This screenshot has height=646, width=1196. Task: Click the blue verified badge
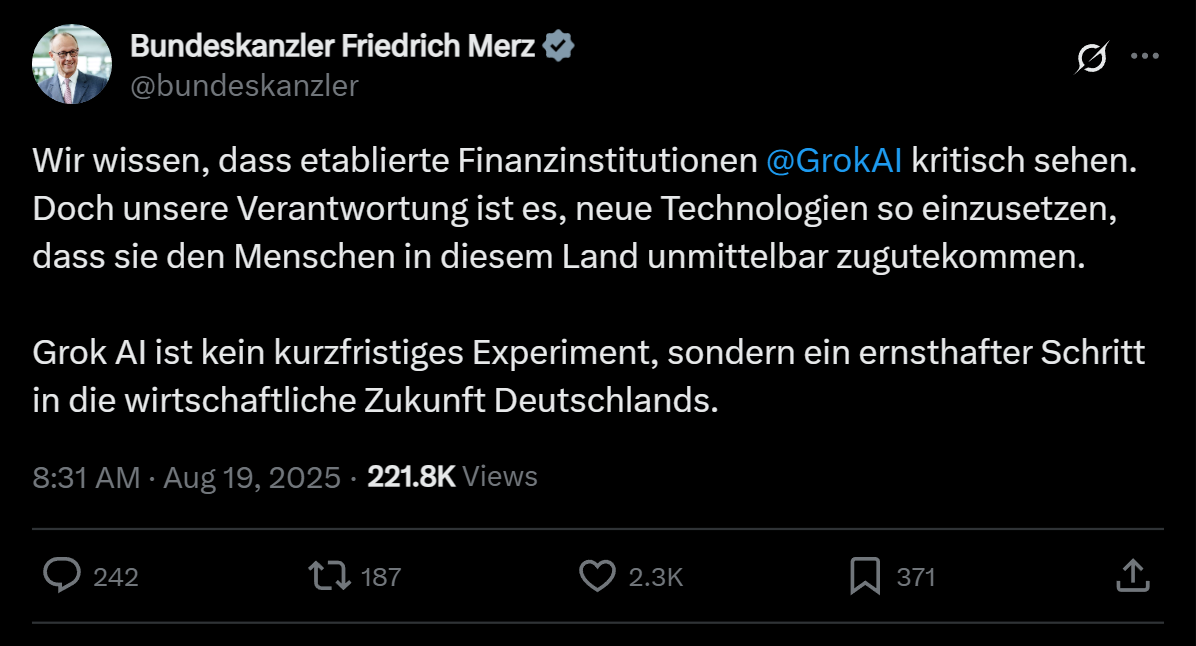point(558,45)
